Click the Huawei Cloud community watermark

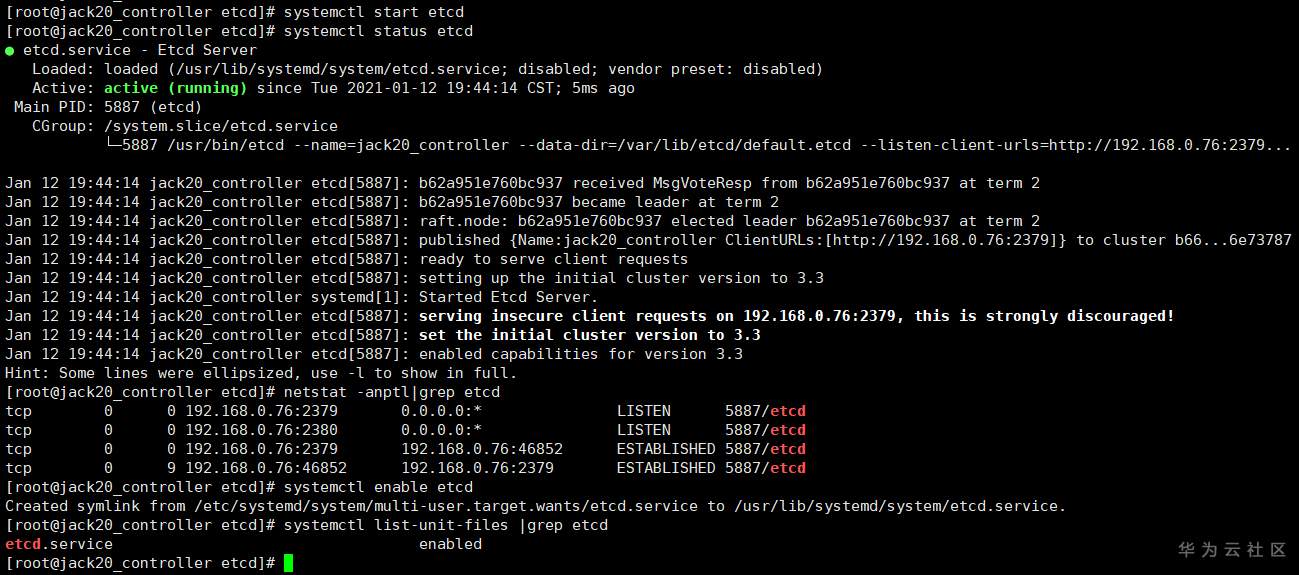coord(1232,549)
